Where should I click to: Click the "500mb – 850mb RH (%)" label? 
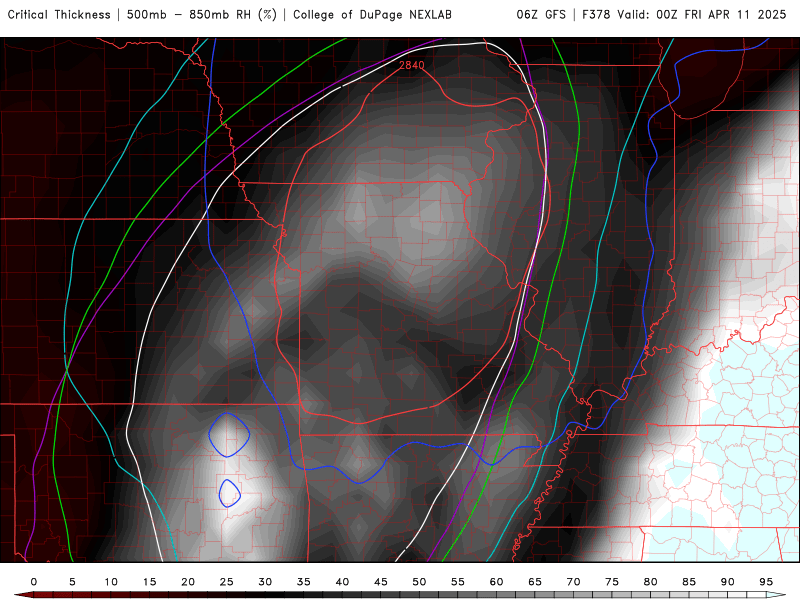pos(202,15)
